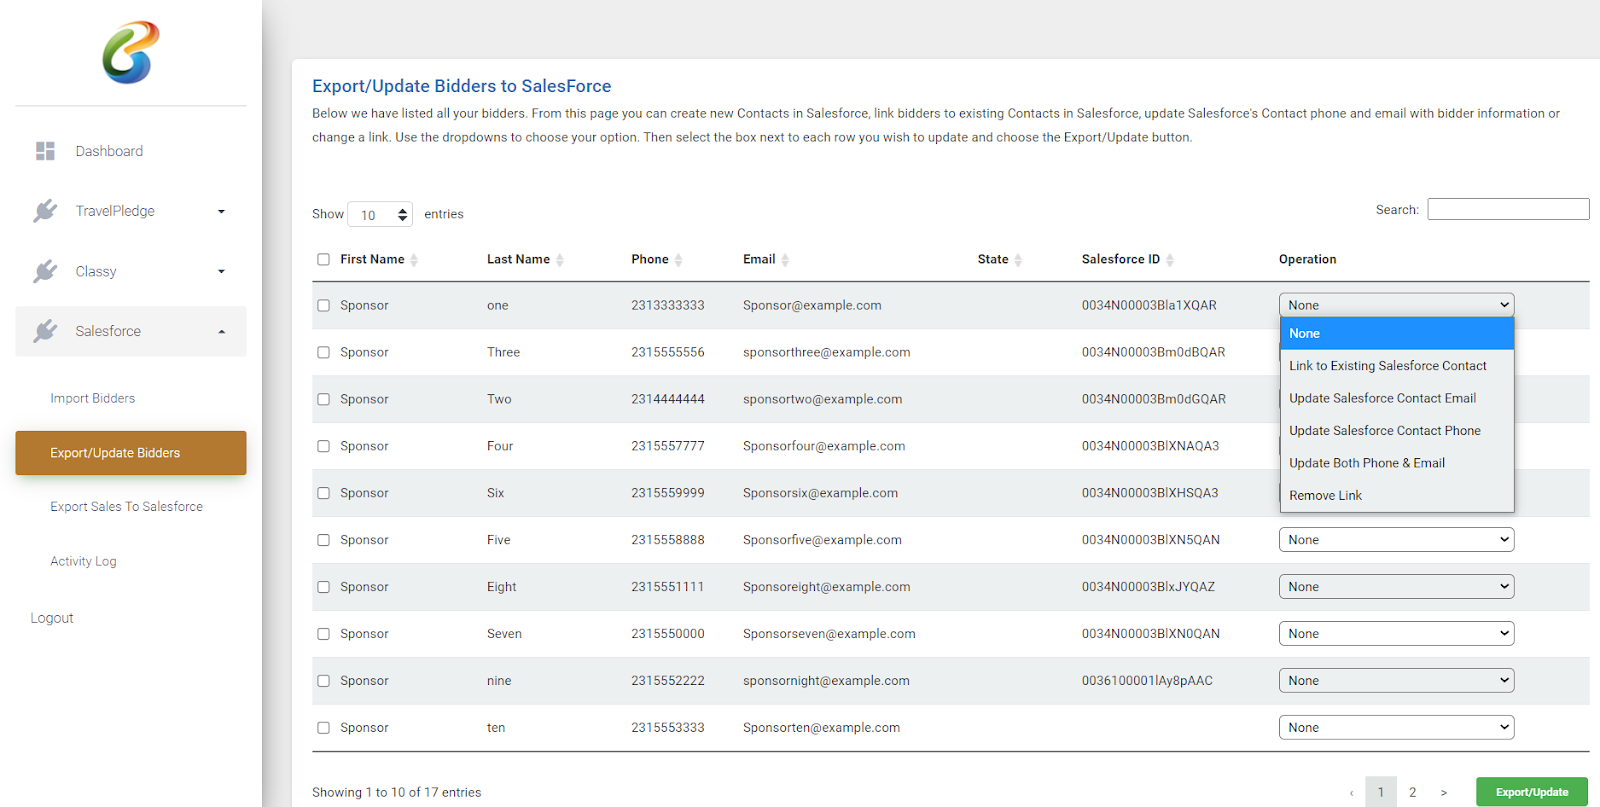The width and height of the screenshot is (1600, 807).
Task: Click the Sponsorten@example.com email cell
Action: 821,728
